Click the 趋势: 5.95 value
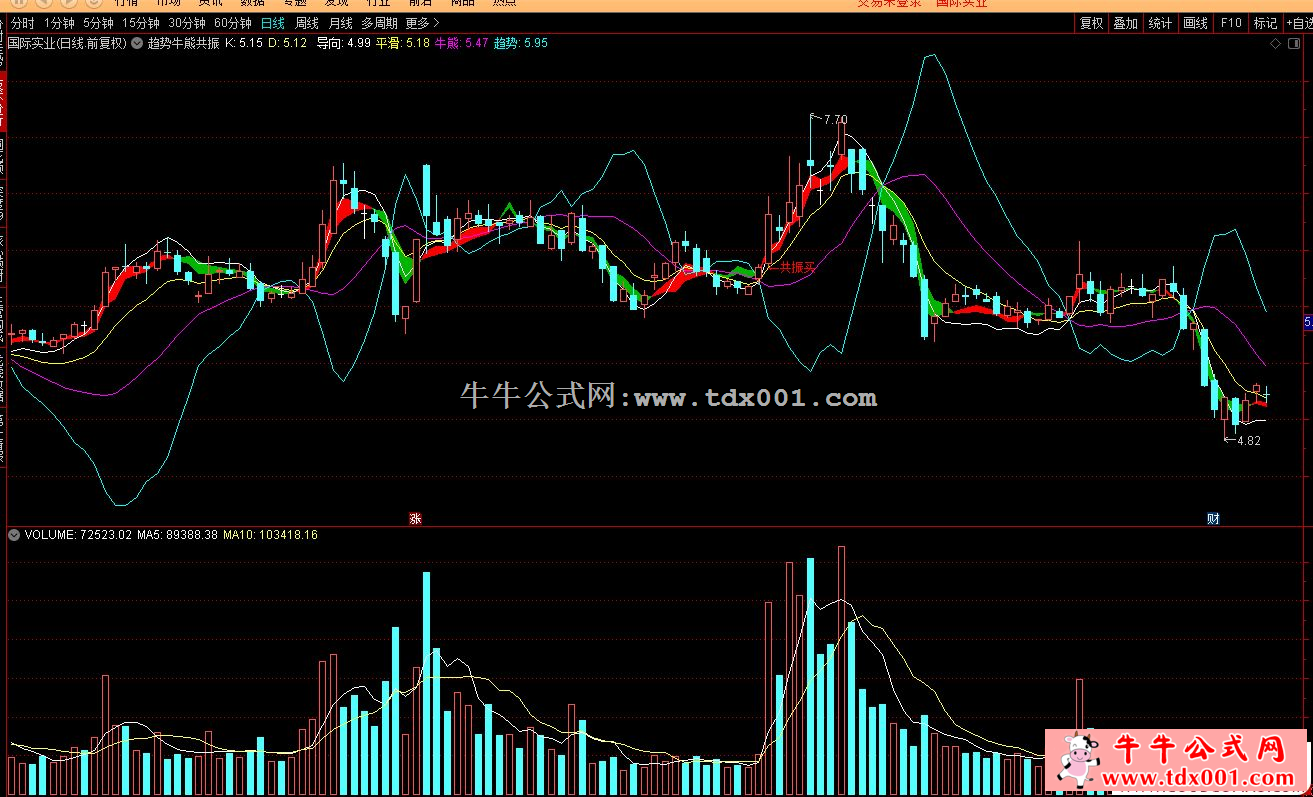1313x797 pixels. 521,43
